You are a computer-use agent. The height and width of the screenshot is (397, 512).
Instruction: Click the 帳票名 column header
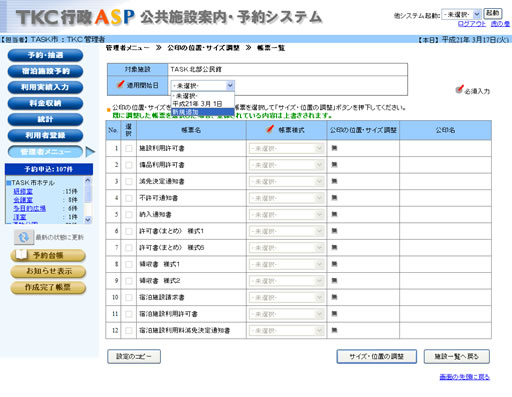[191, 130]
